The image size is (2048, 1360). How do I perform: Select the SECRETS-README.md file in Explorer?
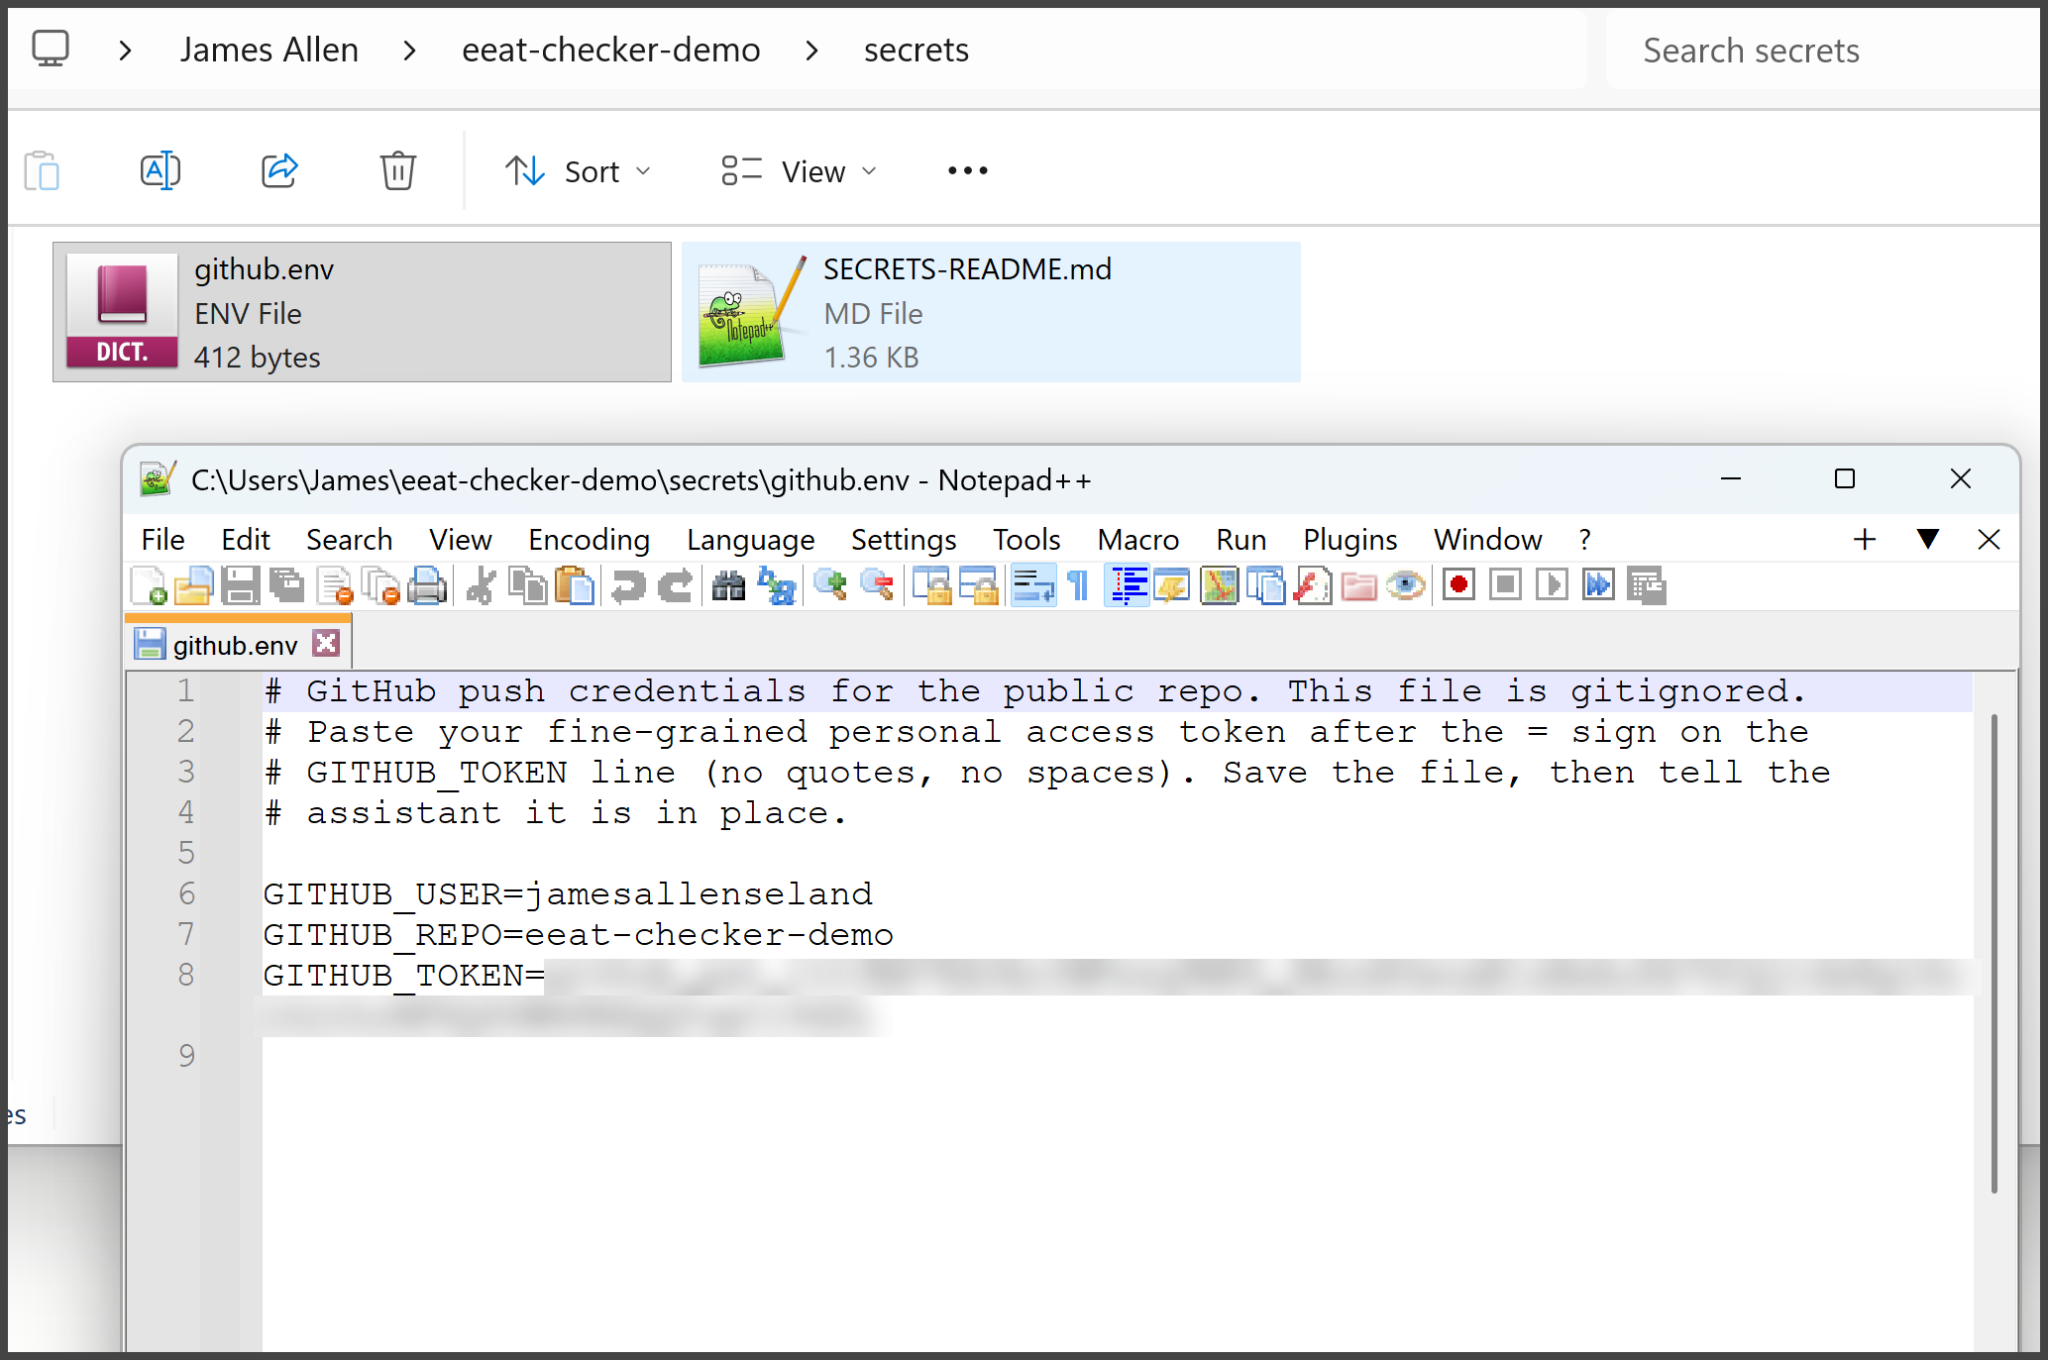tap(991, 312)
